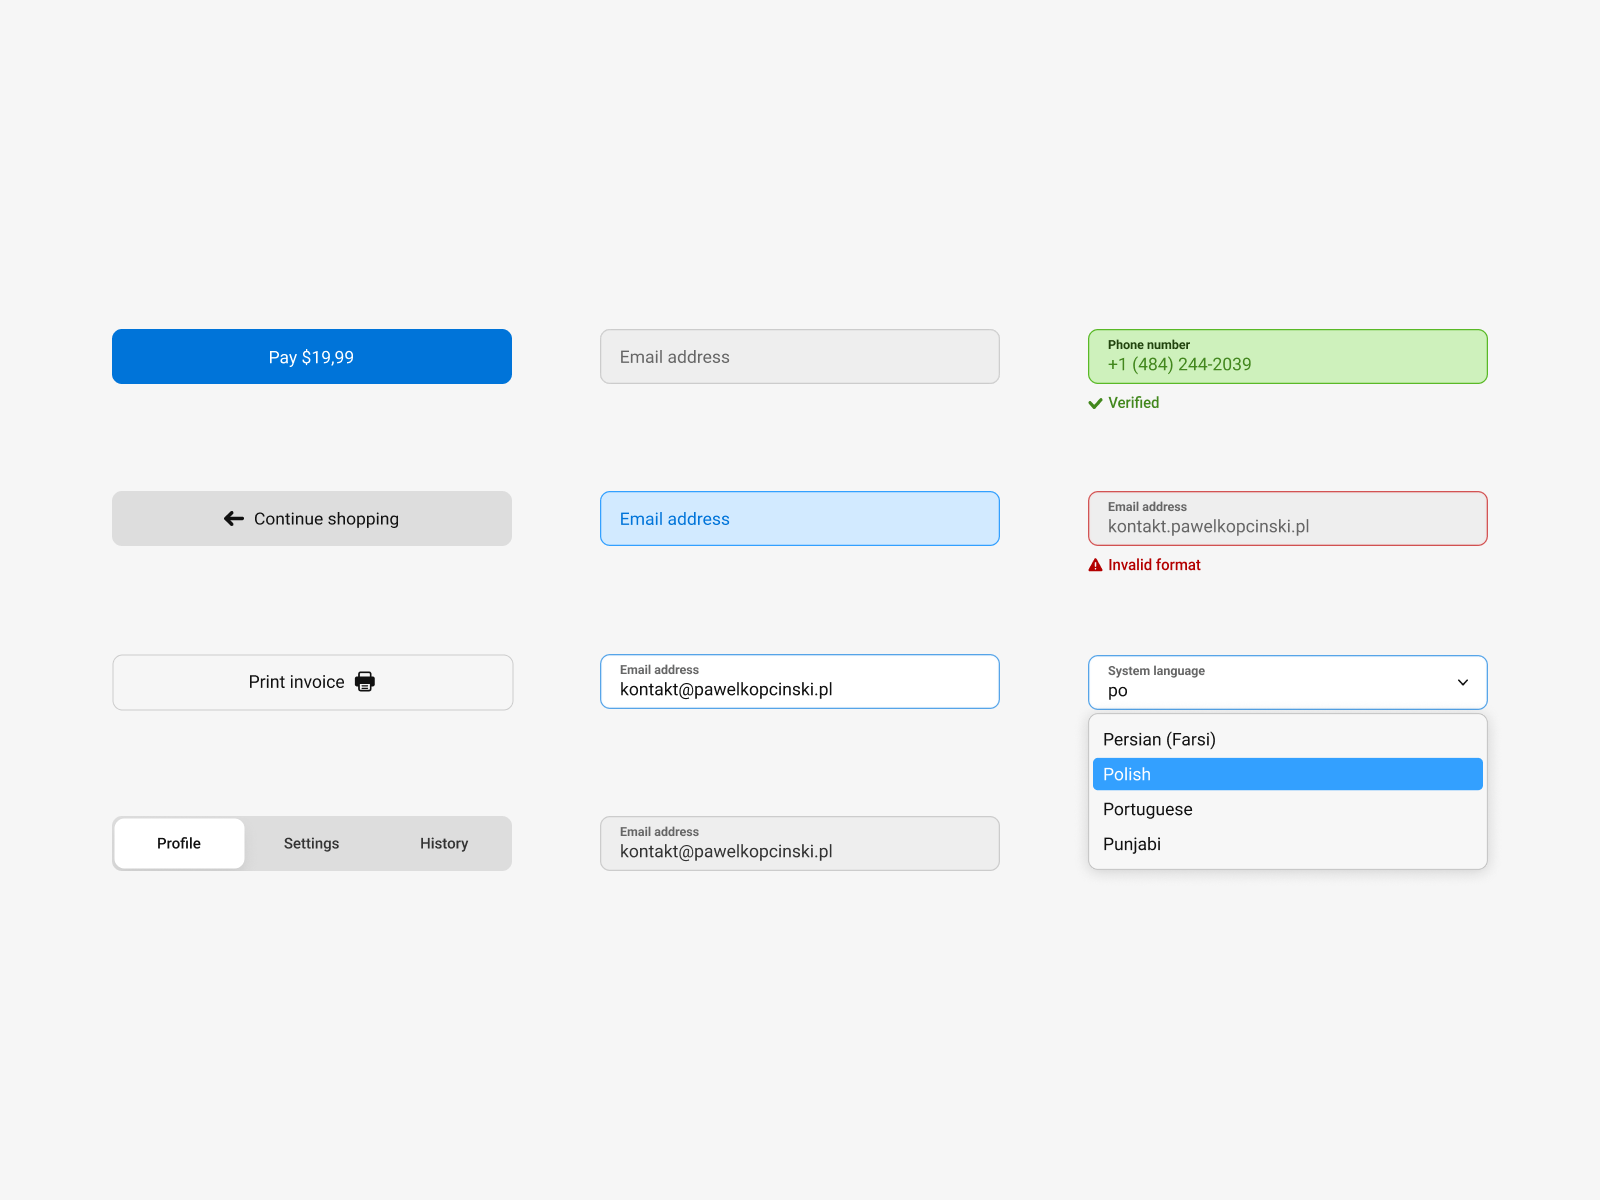
Task: Click the chevron on System language selector
Action: (1463, 682)
